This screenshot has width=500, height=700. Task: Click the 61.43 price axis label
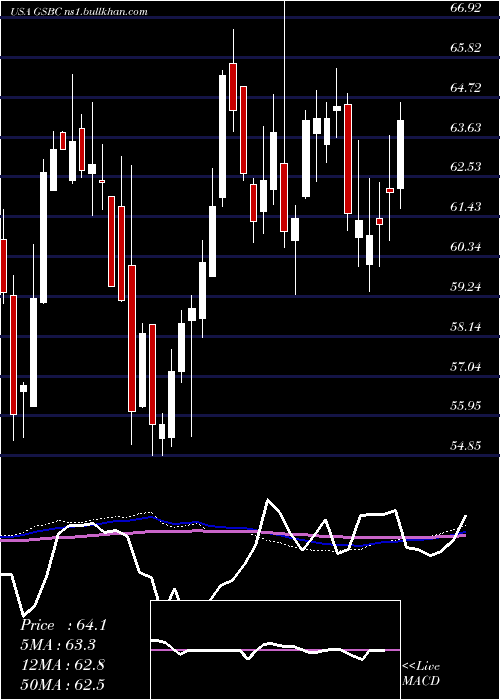click(x=466, y=207)
